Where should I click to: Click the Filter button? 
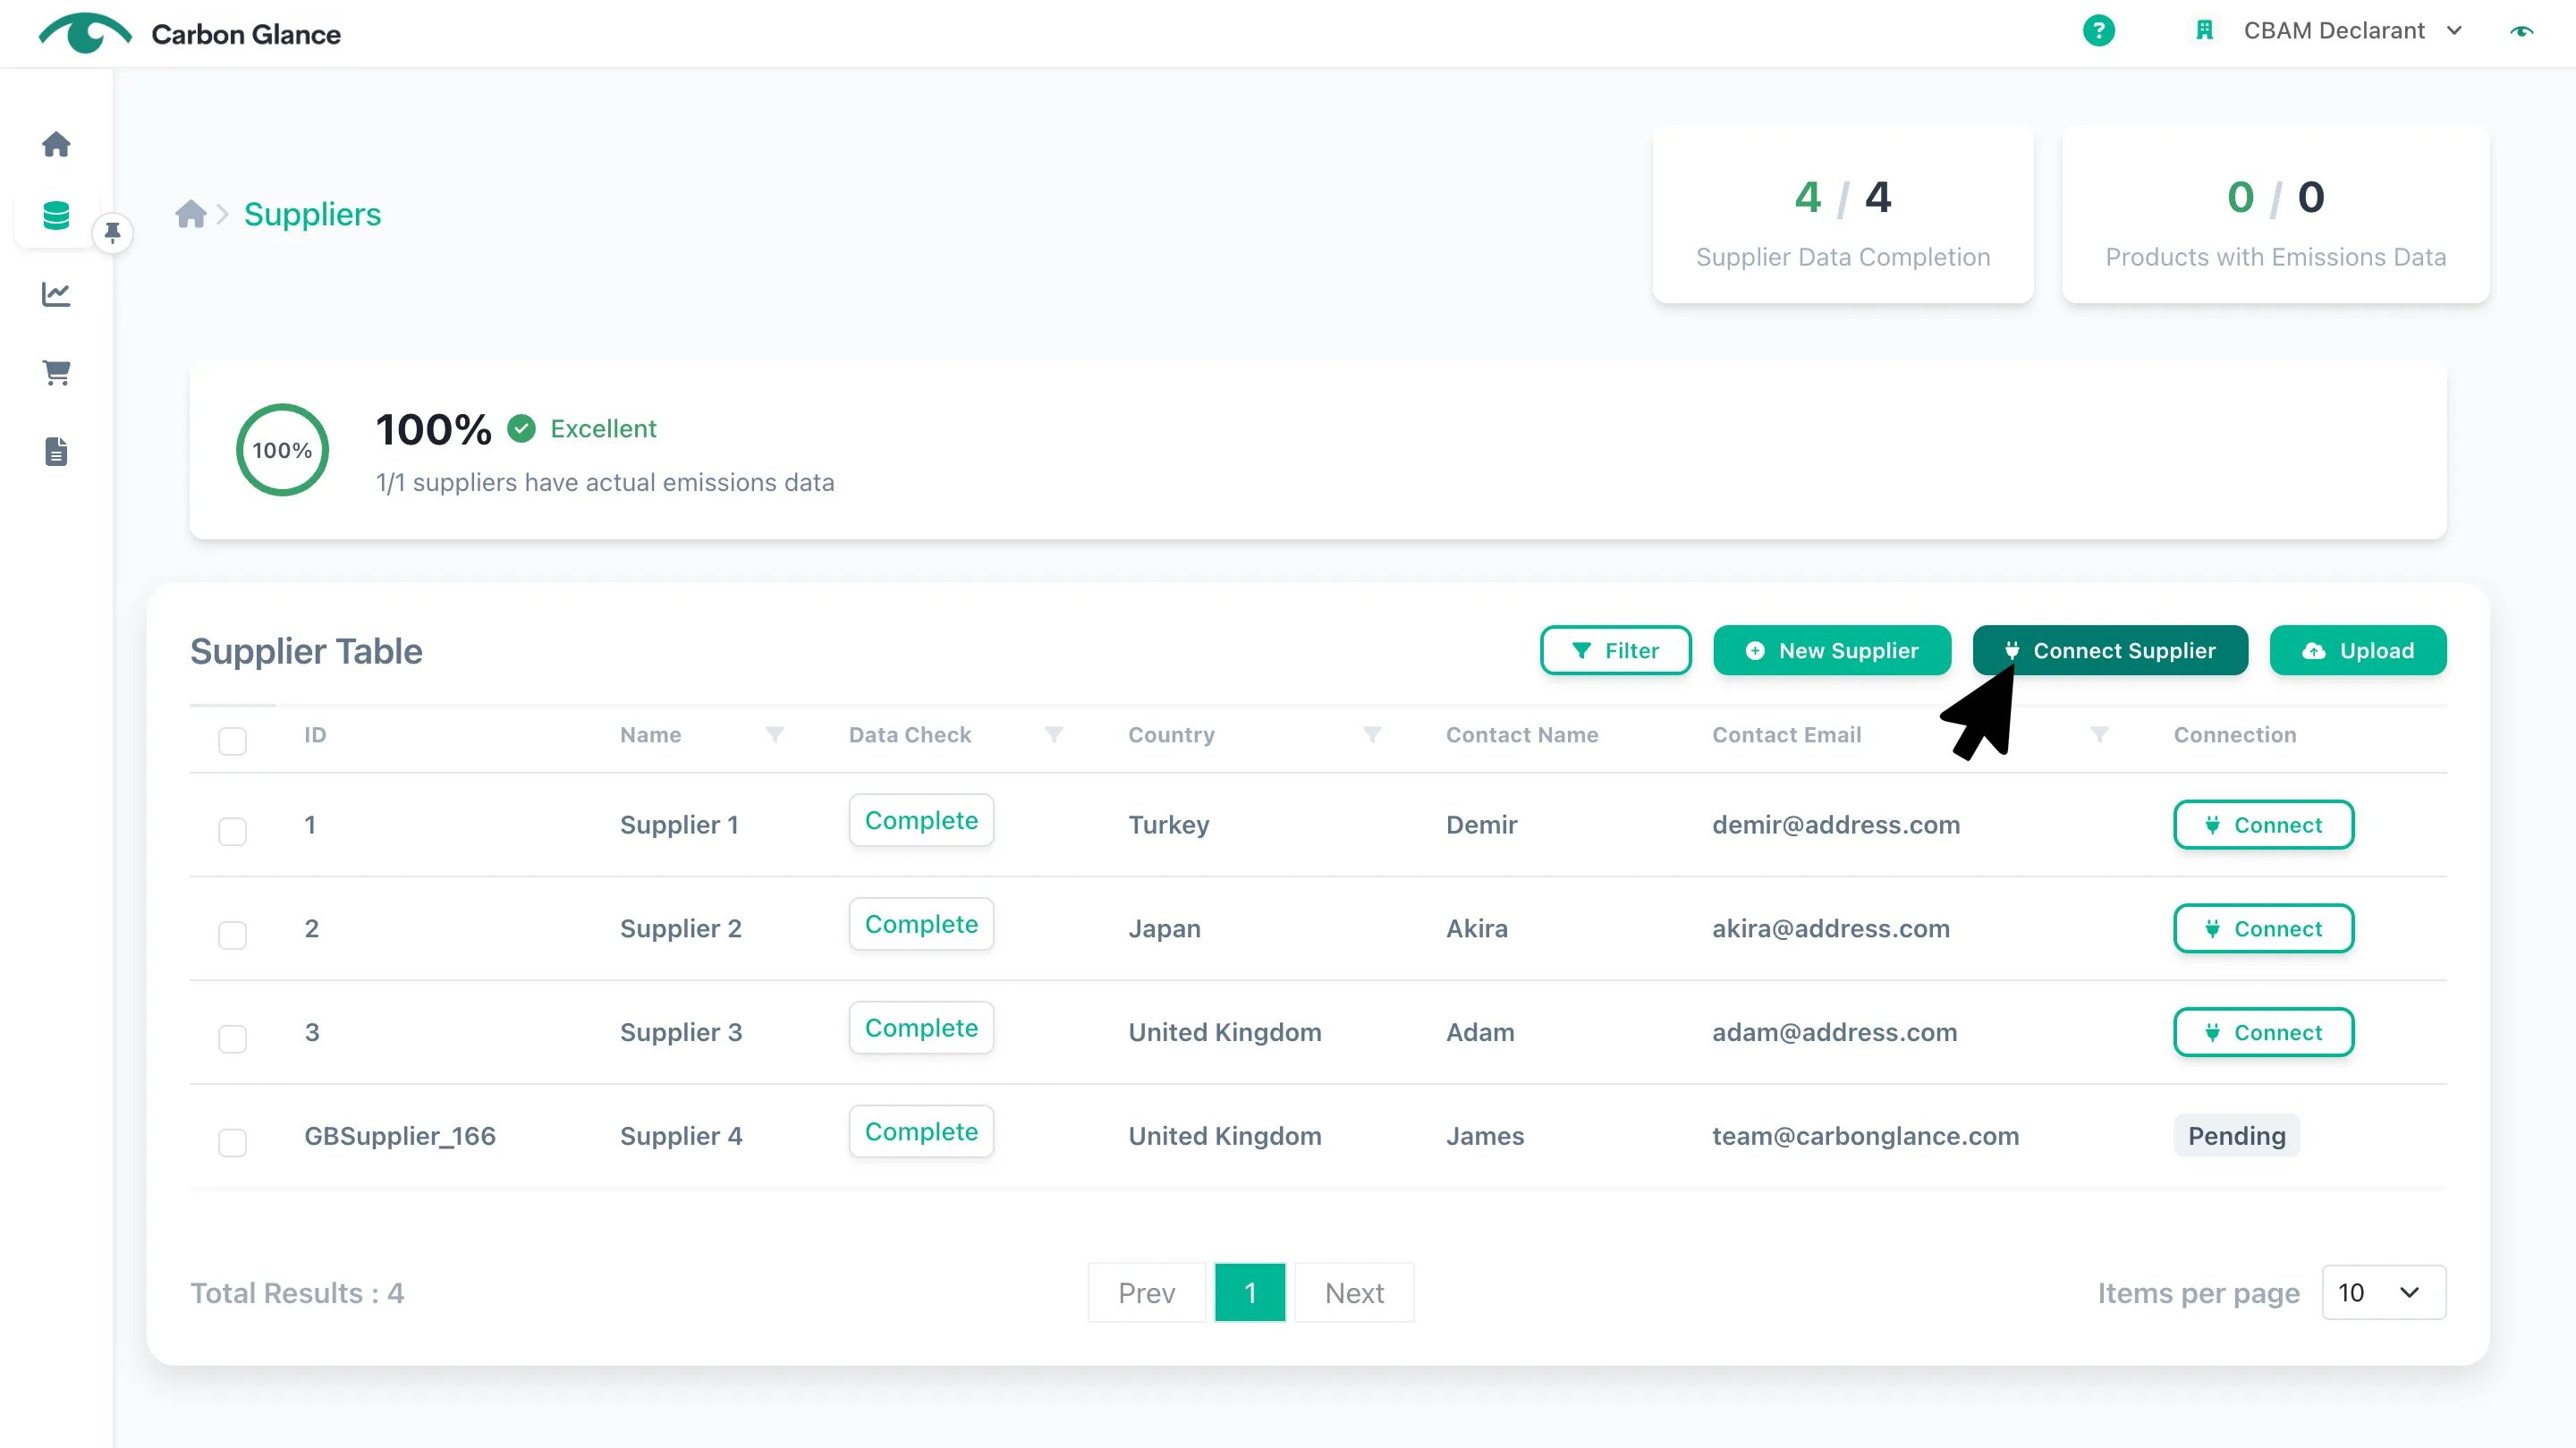click(x=1615, y=650)
